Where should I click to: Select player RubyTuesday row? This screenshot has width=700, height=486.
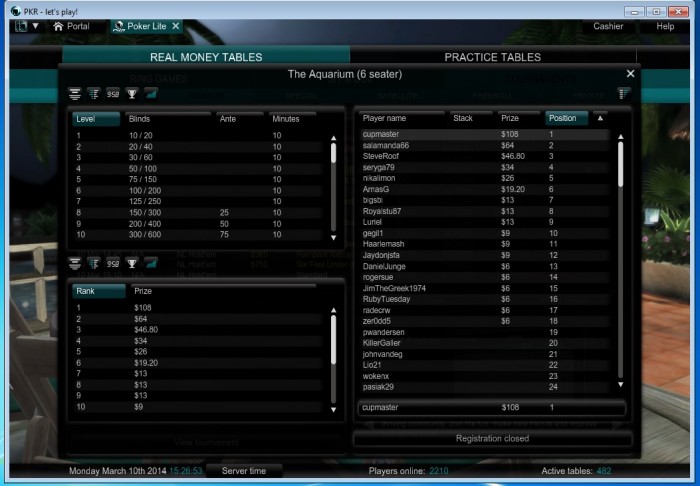(x=484, y=299)
